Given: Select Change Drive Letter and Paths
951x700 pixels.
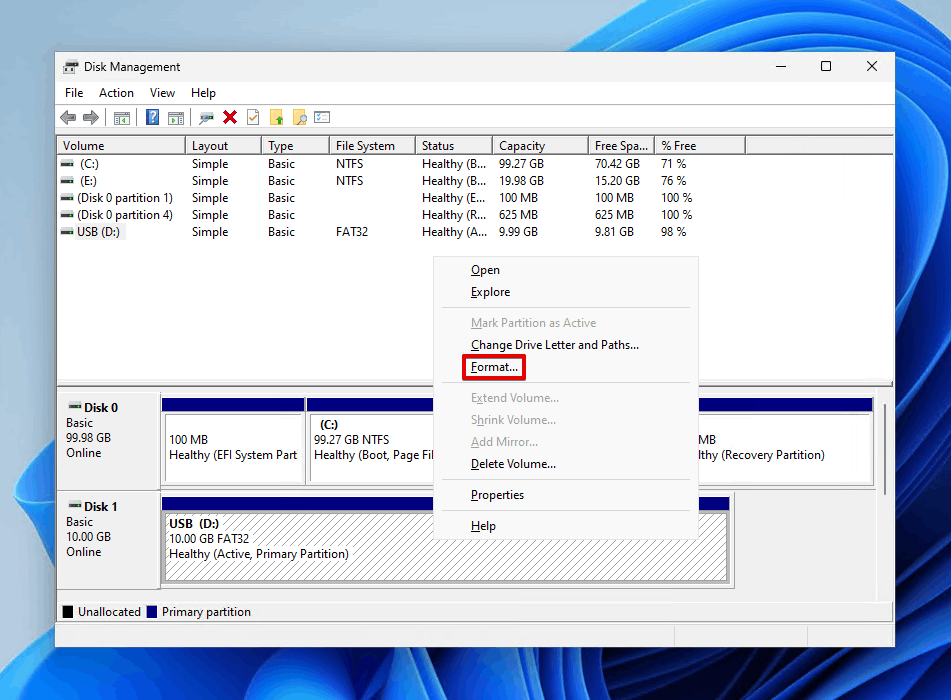Looking at the screenshot, I should click(566, 345).
